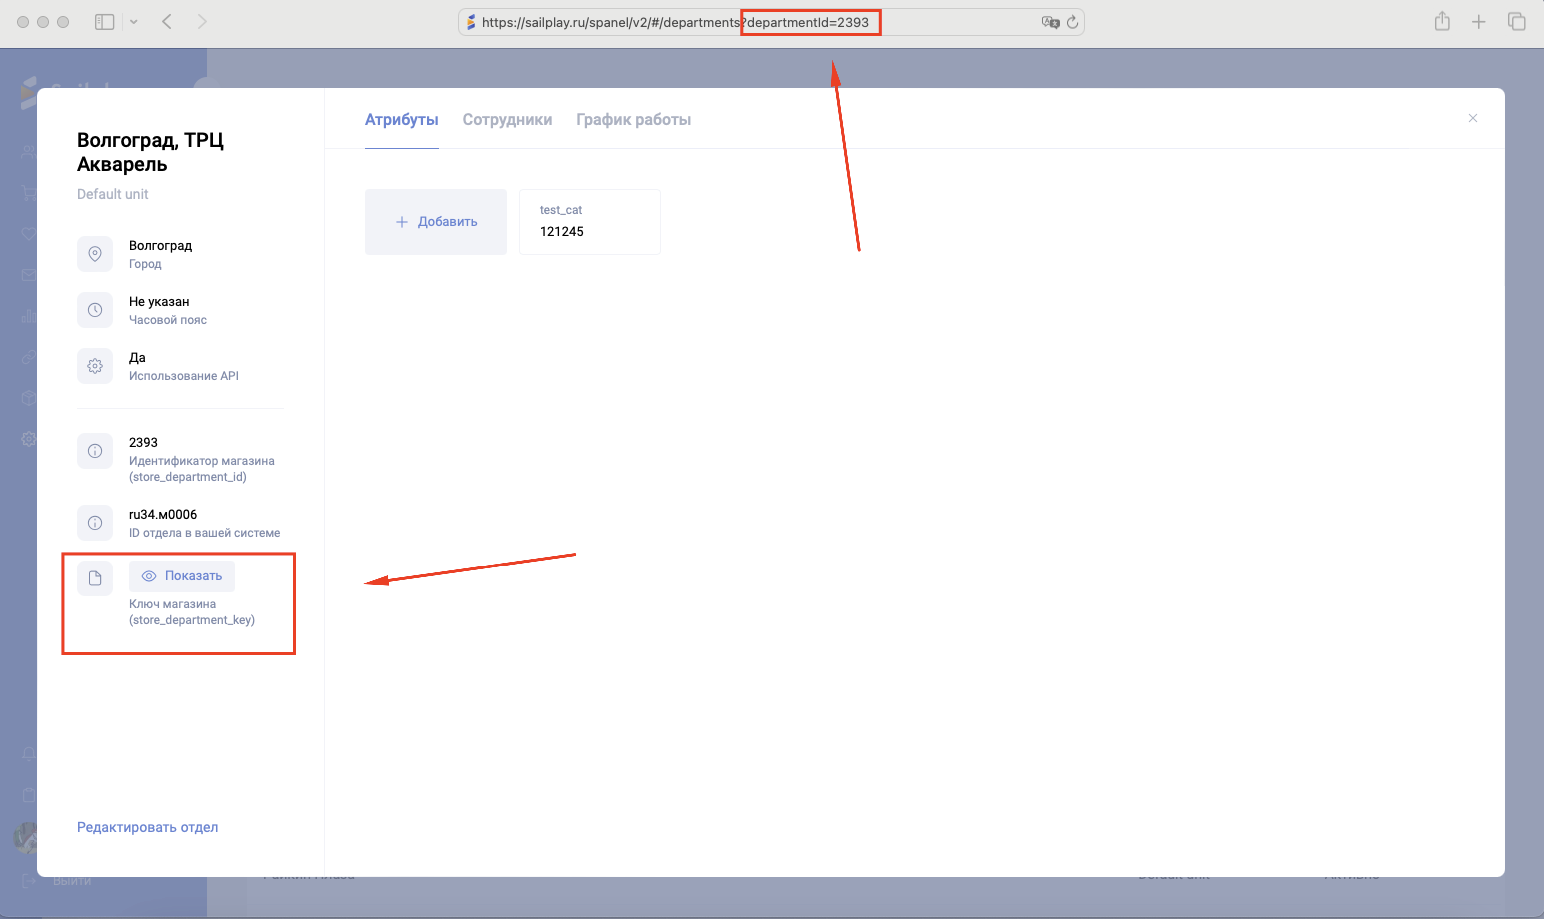Show all tabs overview in Safari
1544x919 pixels.
tap(1516, 22)
